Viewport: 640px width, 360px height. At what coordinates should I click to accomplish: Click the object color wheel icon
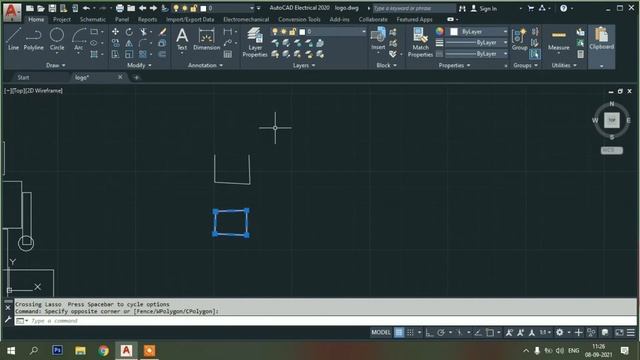439,31
